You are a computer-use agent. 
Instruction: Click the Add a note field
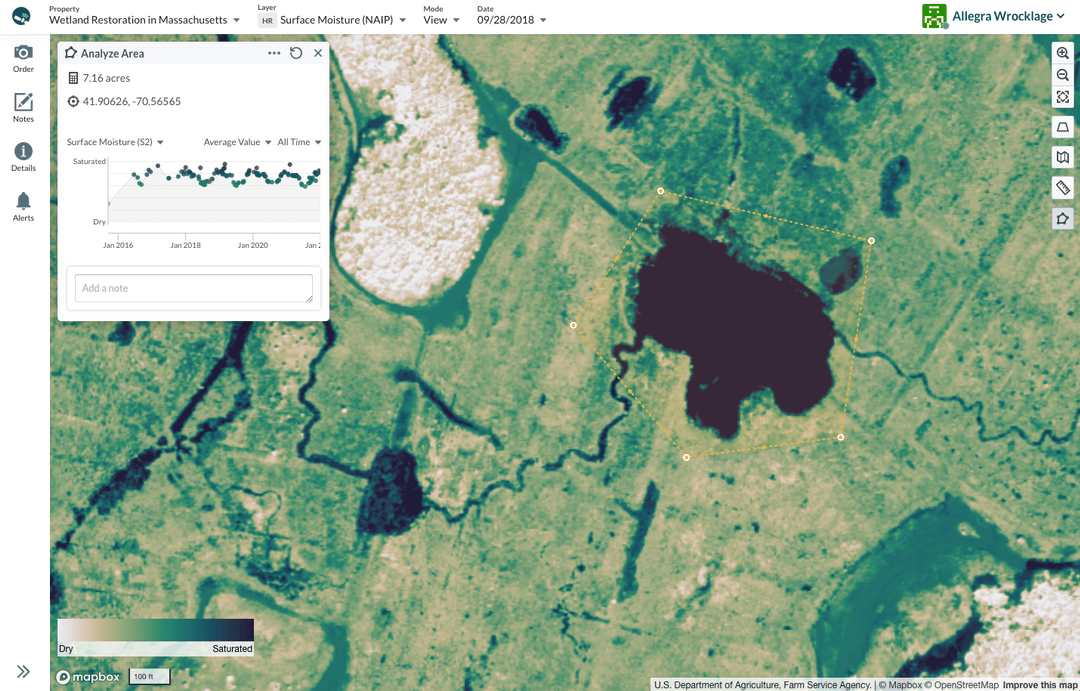(x=194, y=288)
